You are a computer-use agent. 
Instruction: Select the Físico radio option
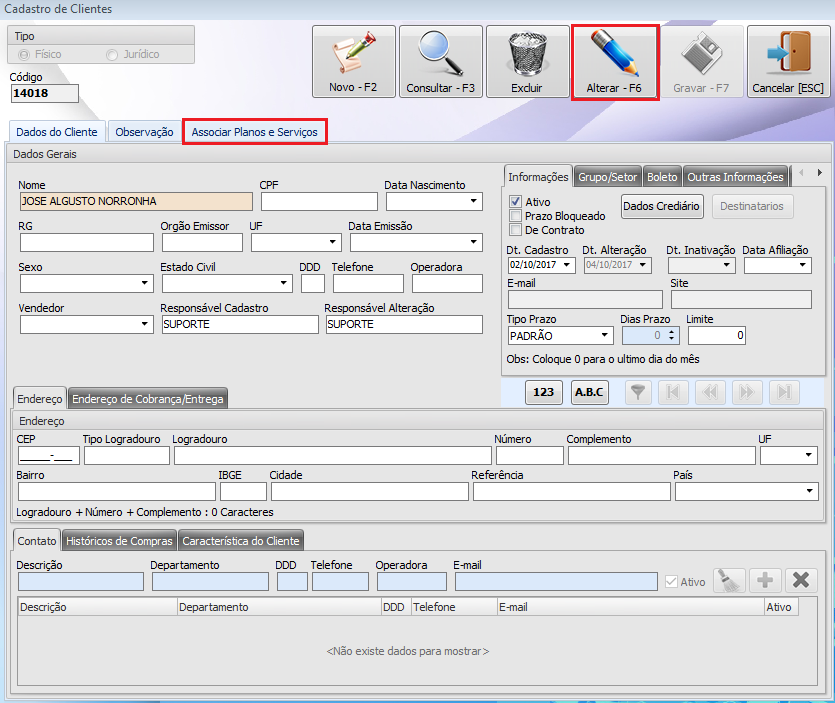point(24,54)
